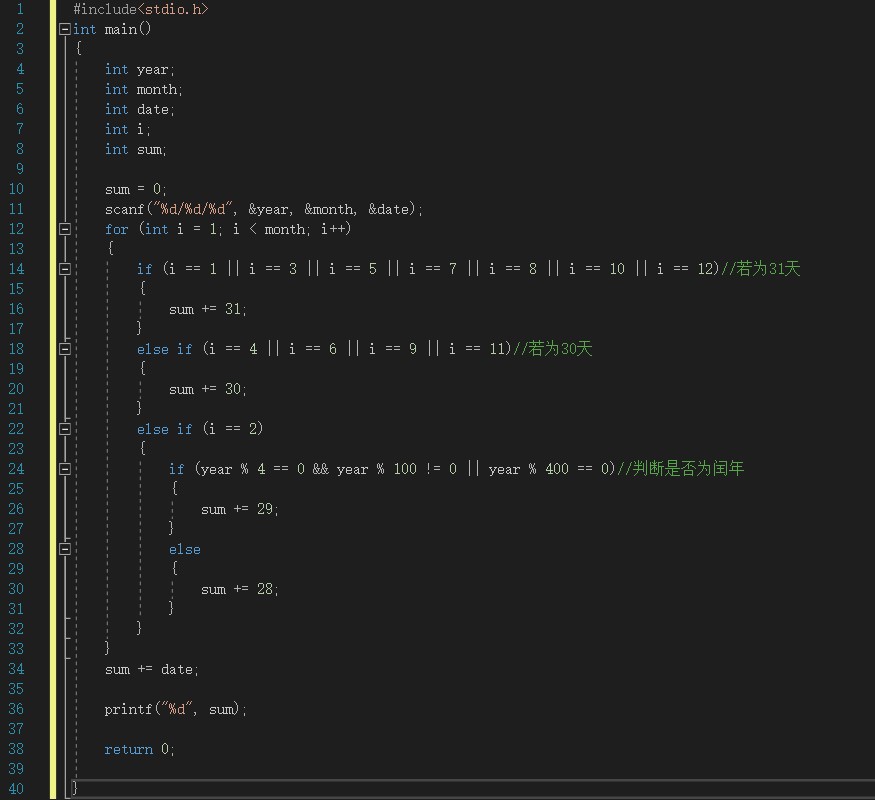This screenshot has height=800, width=875.
Task: Click the 'int i;' declaration
Action: tap(127, 129)
